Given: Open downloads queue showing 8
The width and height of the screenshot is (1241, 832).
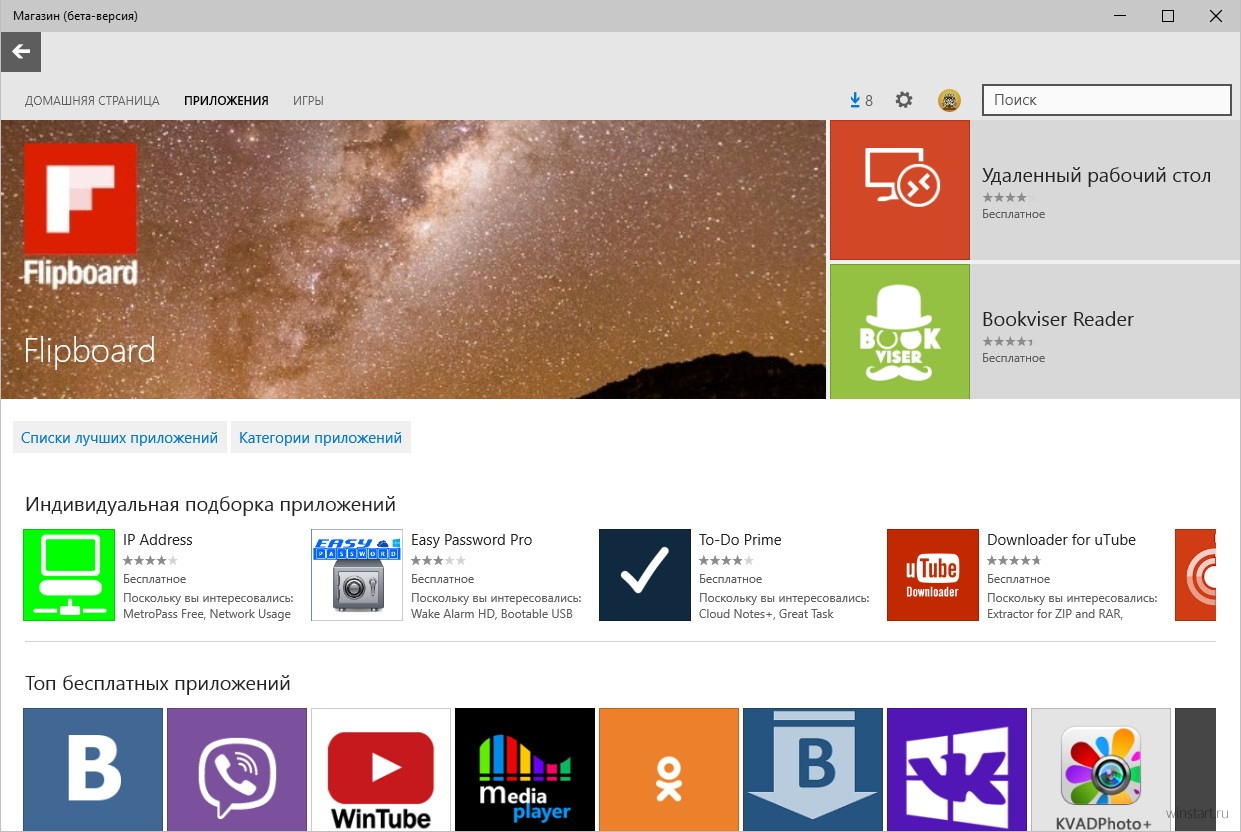Looking at the screenshot, I should tap(861, 100).
